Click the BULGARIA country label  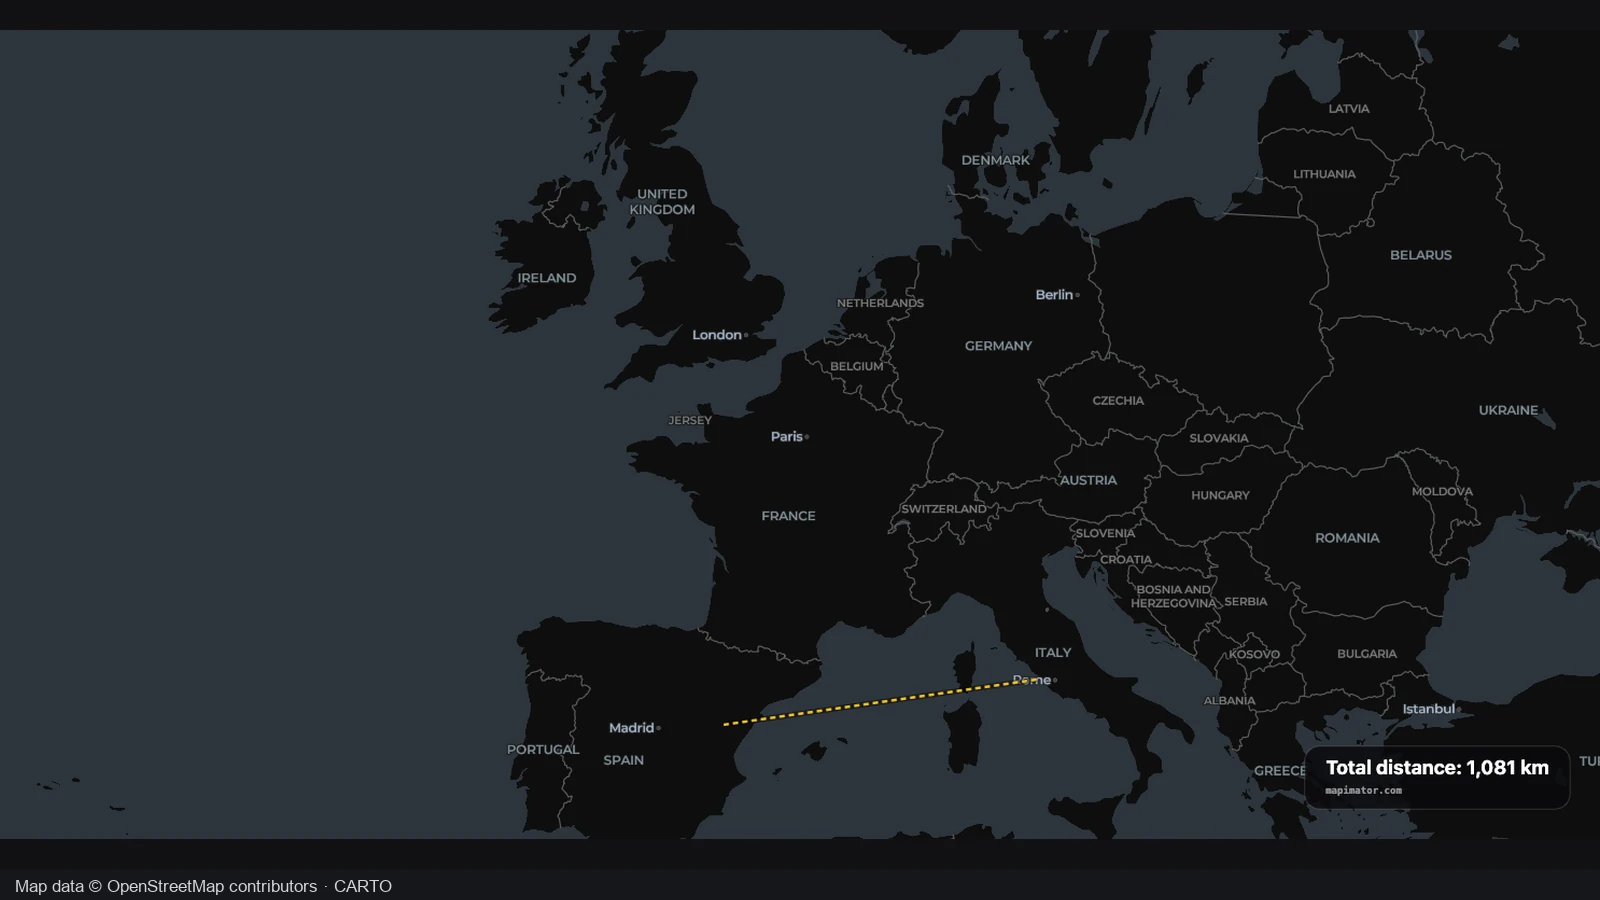(1366, 654)
